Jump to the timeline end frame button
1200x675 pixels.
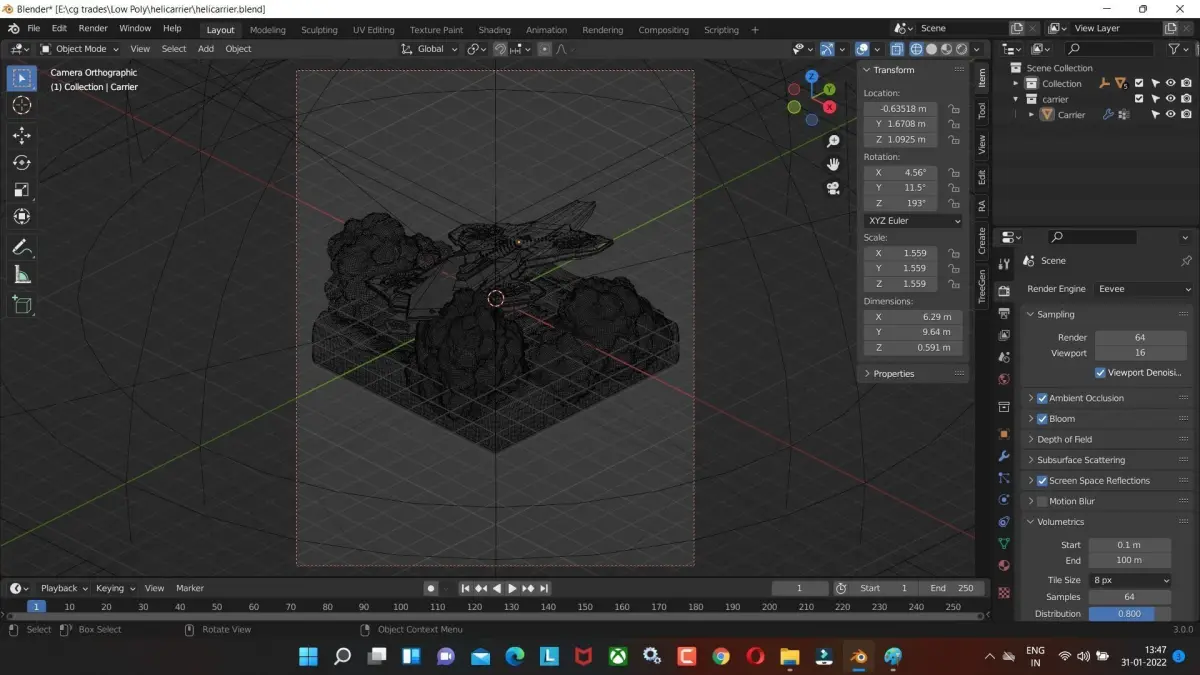tap(544, 588)
